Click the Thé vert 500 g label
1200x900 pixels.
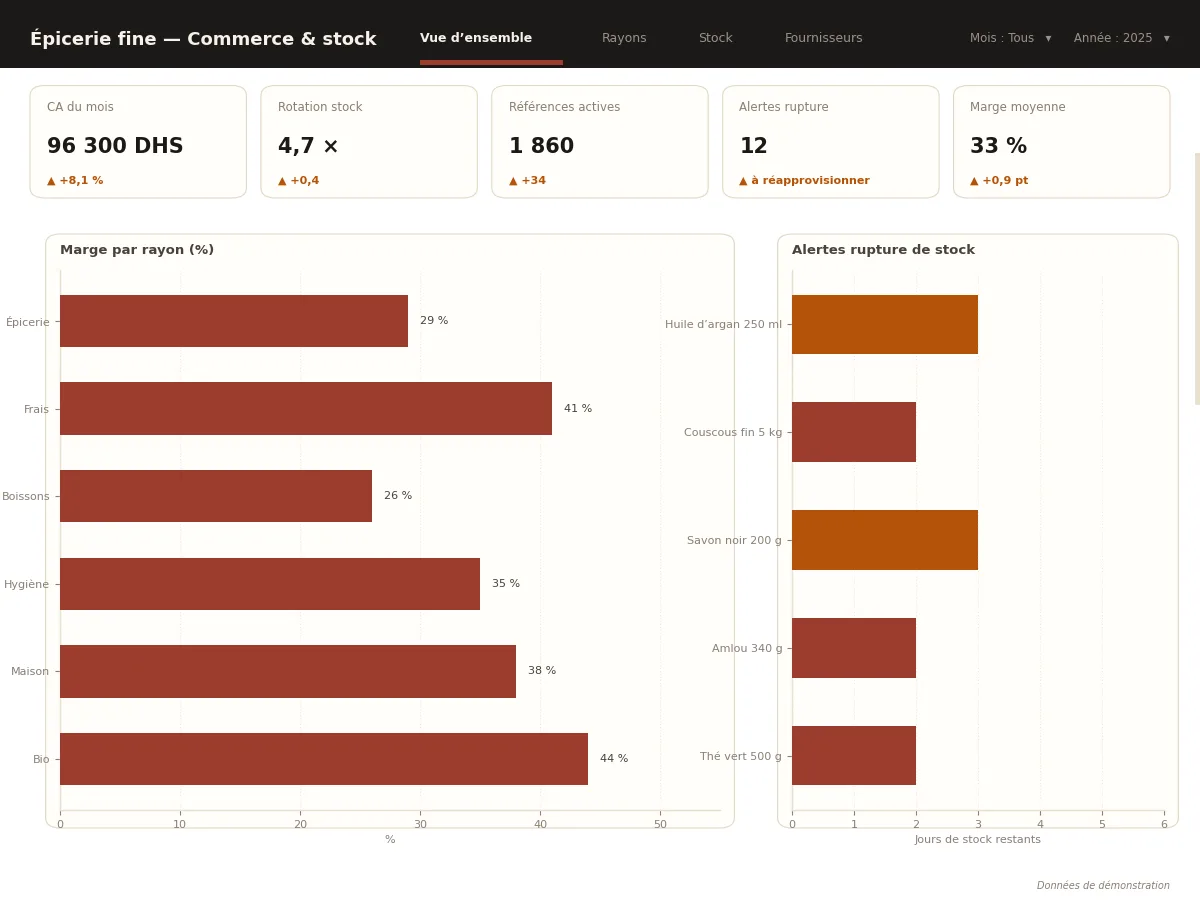(x=741, y=757)
